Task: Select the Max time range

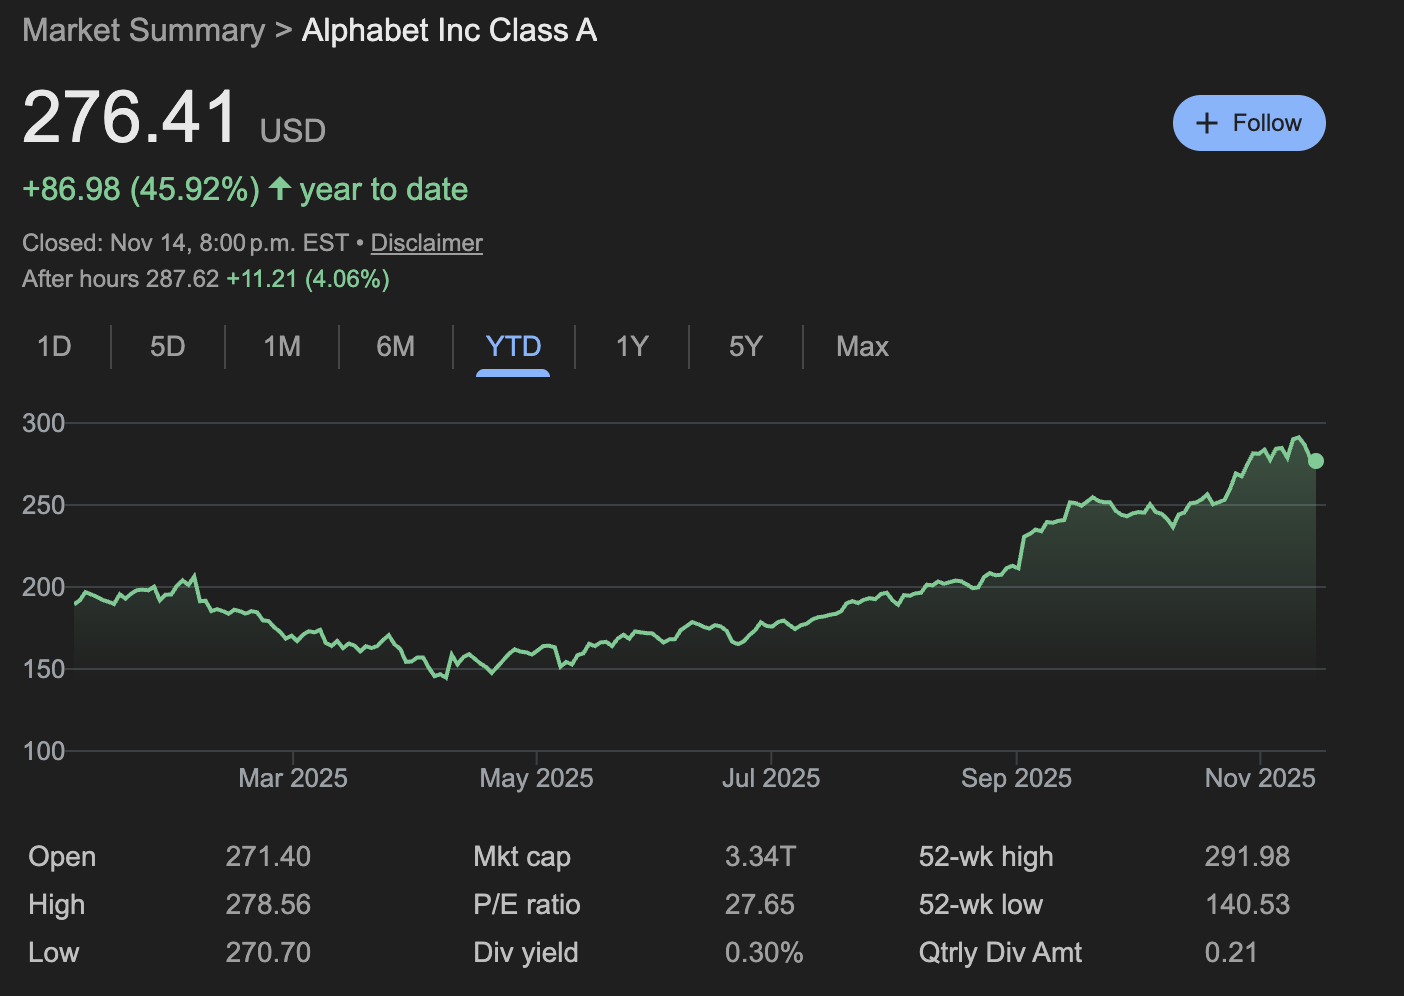Action: tap(862, 347)
